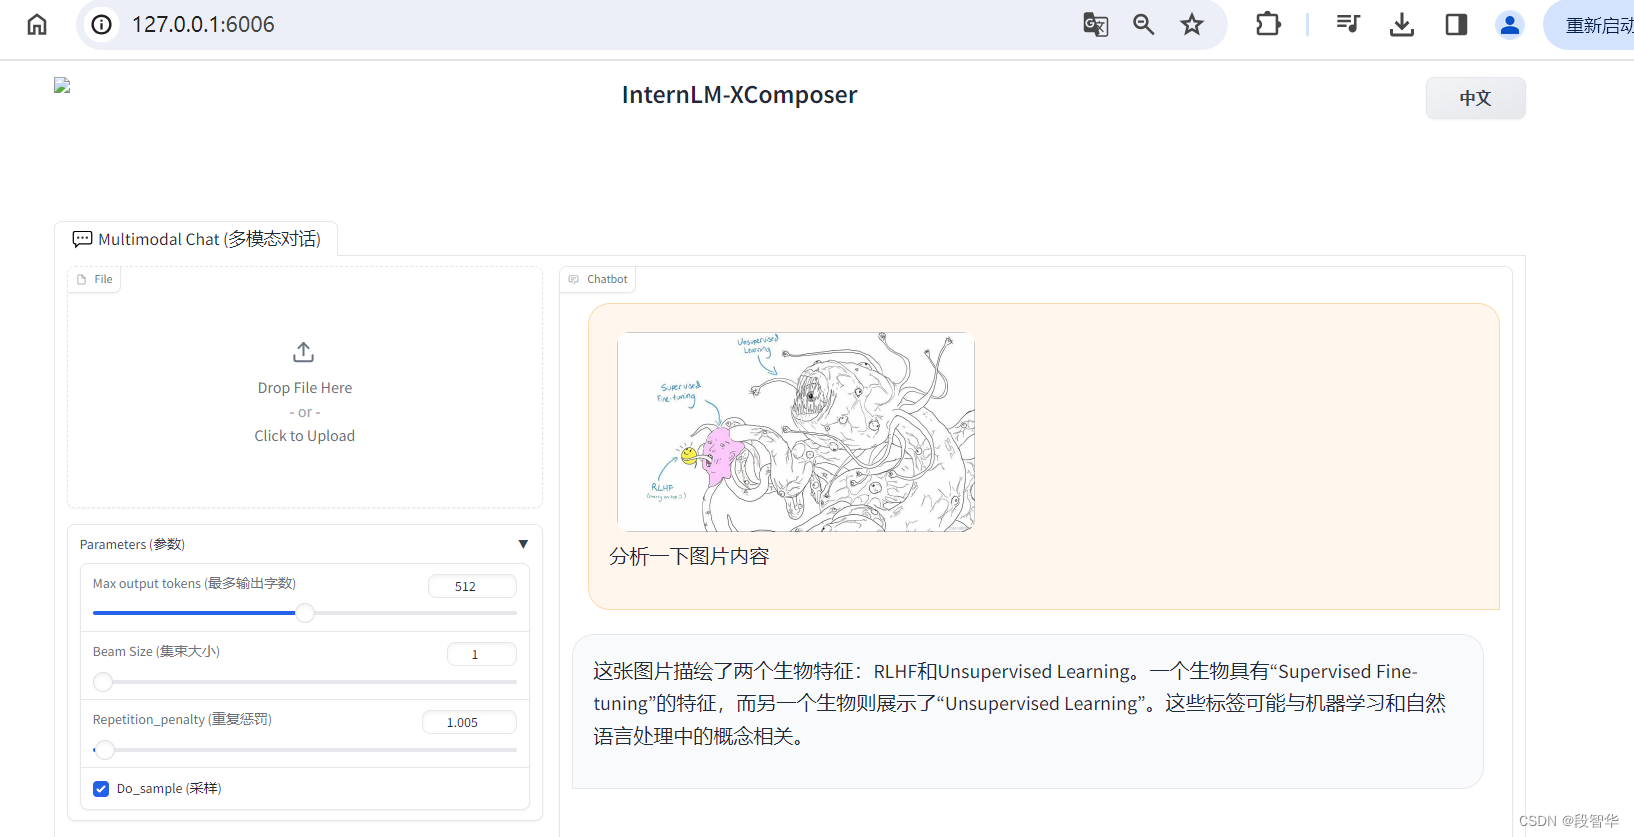
Task: Switch language with 中文 button
Action: click(1475, 98)
